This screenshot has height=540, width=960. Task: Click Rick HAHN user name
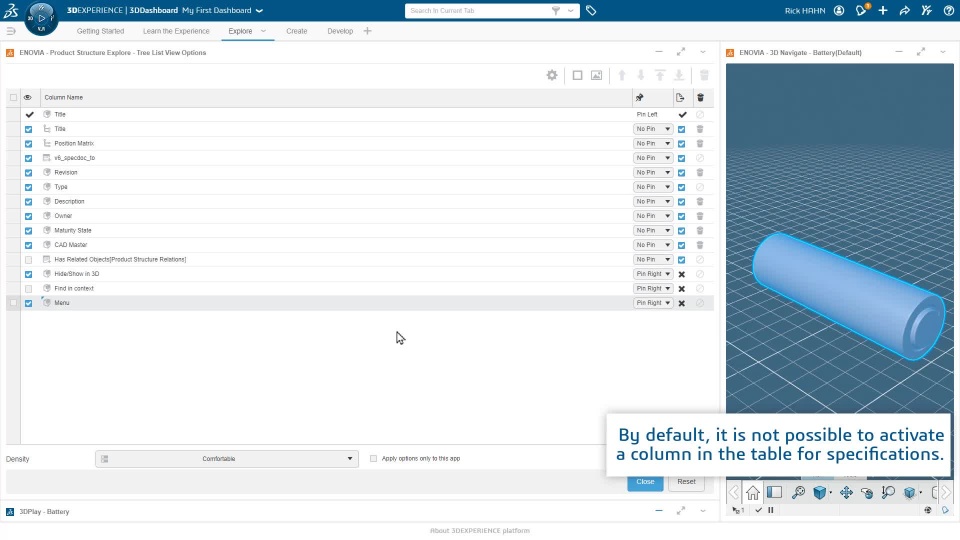tap(804, 10)
